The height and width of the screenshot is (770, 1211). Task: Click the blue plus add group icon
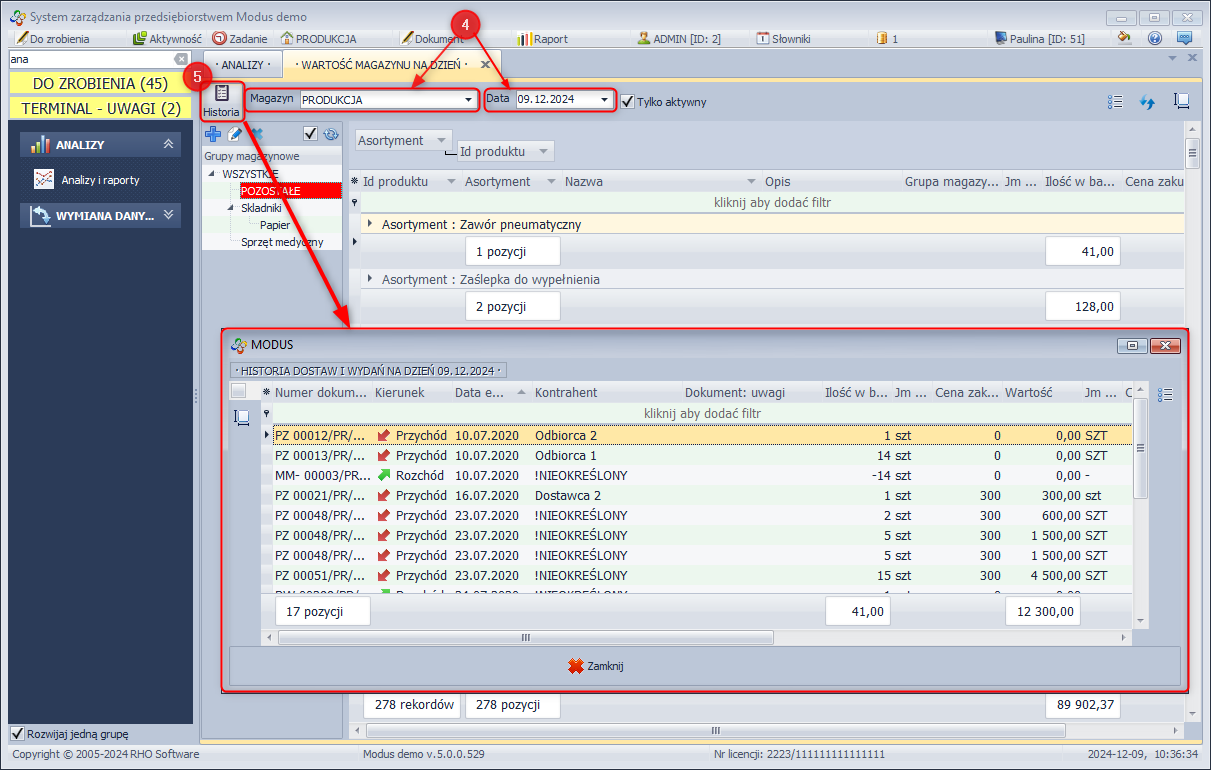click(x=213, y=134)
